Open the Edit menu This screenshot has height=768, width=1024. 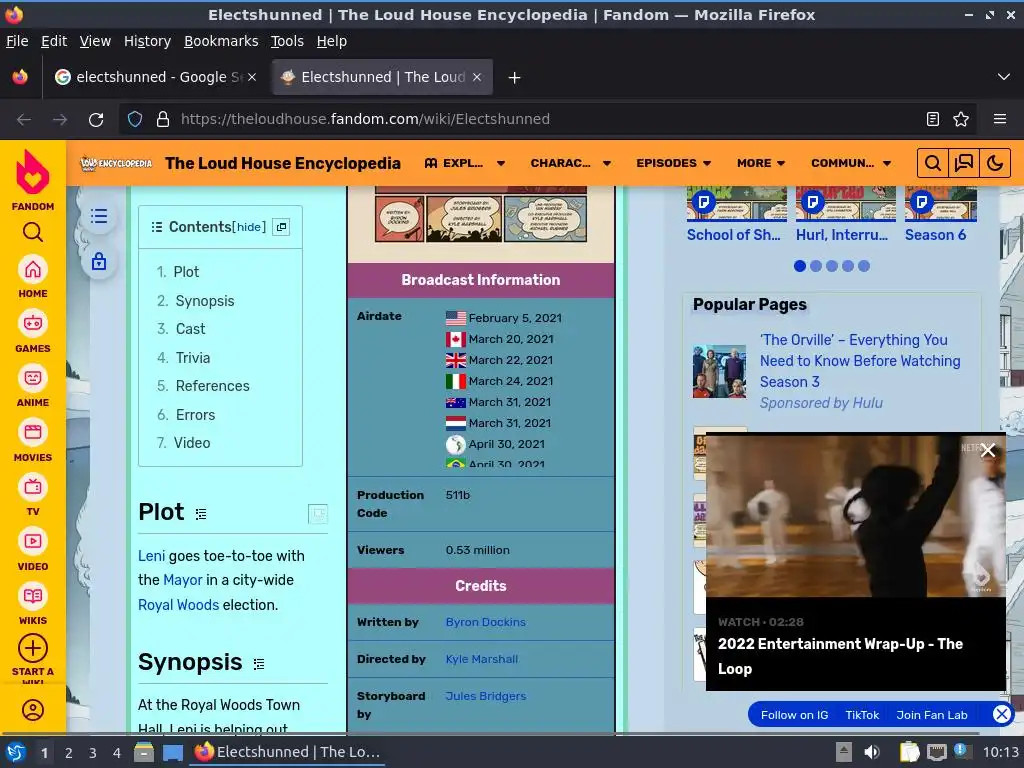tap(54, 41)
